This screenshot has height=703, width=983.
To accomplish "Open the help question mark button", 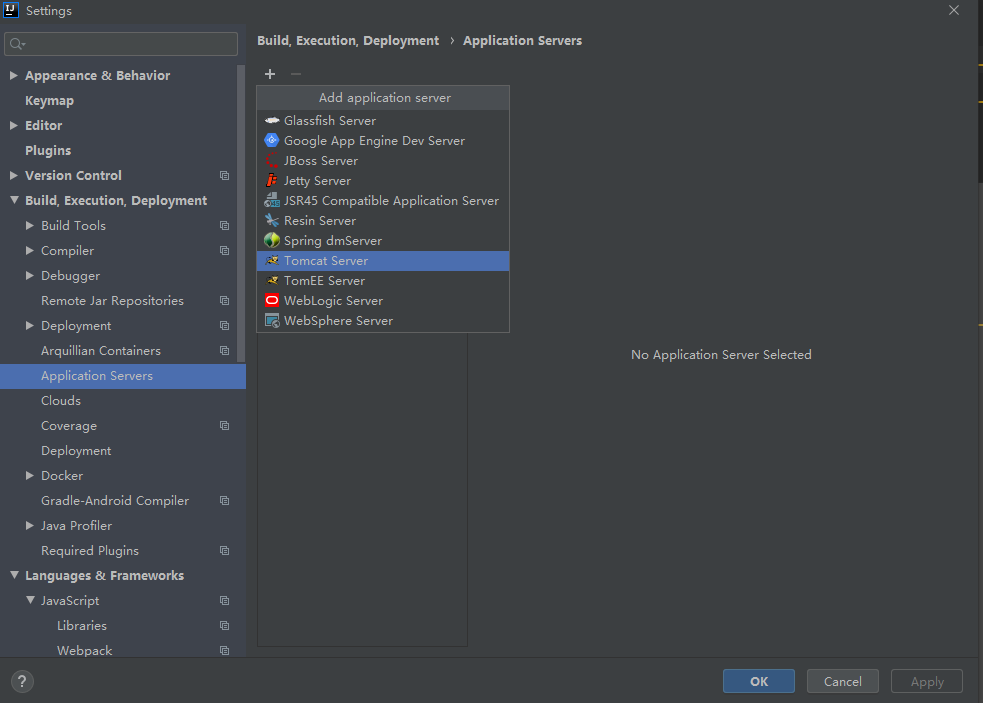I will coord(21,681).
